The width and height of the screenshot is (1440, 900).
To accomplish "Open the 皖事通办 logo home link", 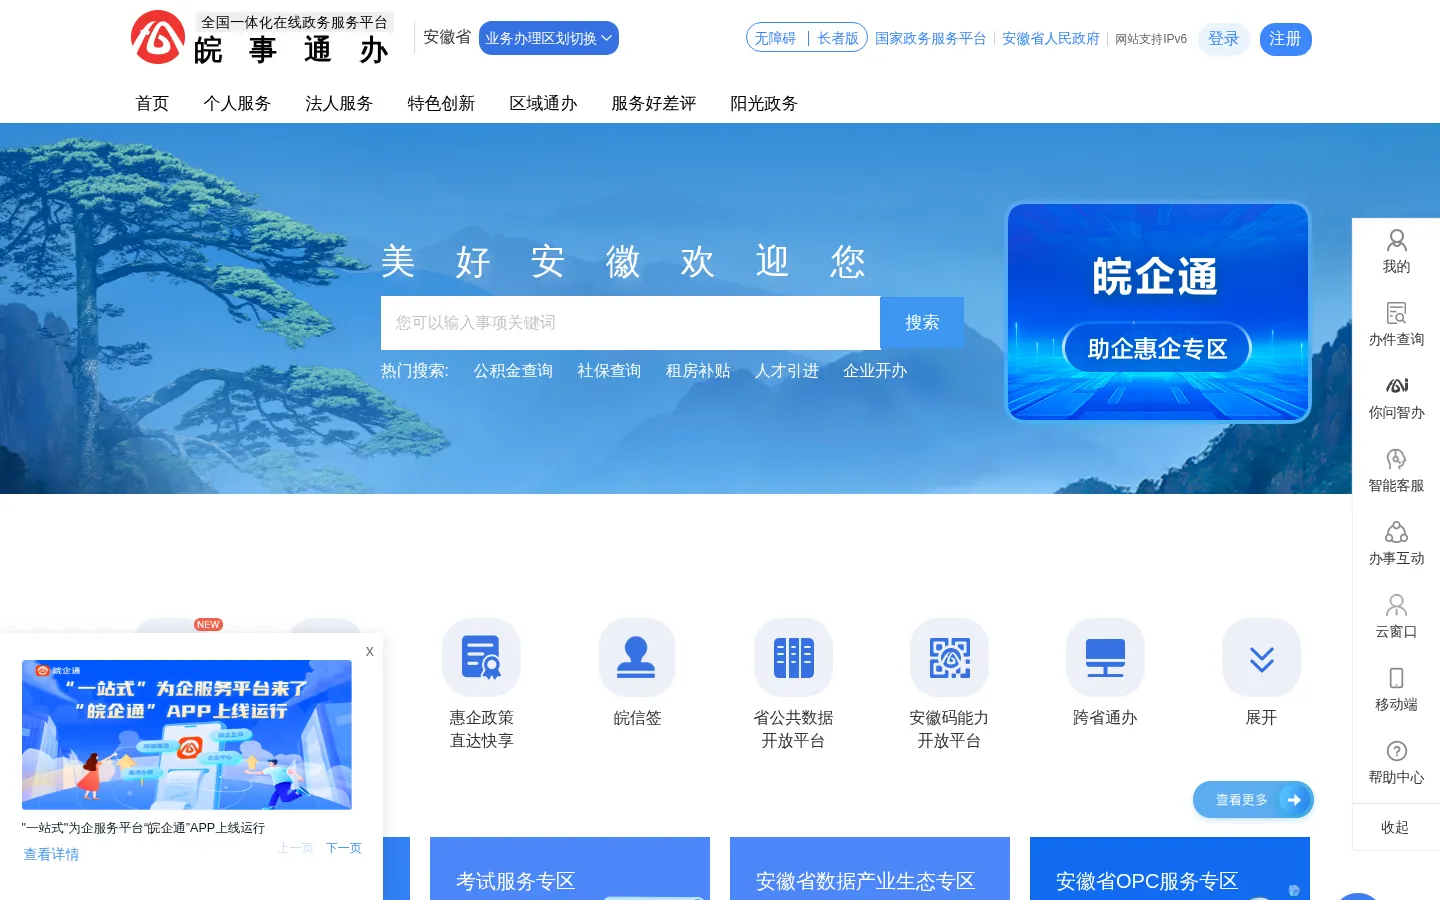I will click(x=262, y=38).
